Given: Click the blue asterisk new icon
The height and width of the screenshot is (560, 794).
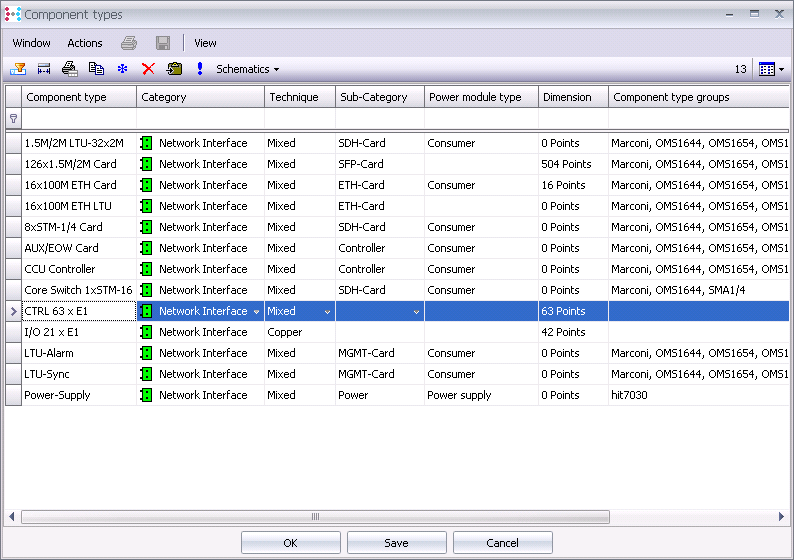Looking at the screenshot, I should pyautogui.click(x=123, y=69).
